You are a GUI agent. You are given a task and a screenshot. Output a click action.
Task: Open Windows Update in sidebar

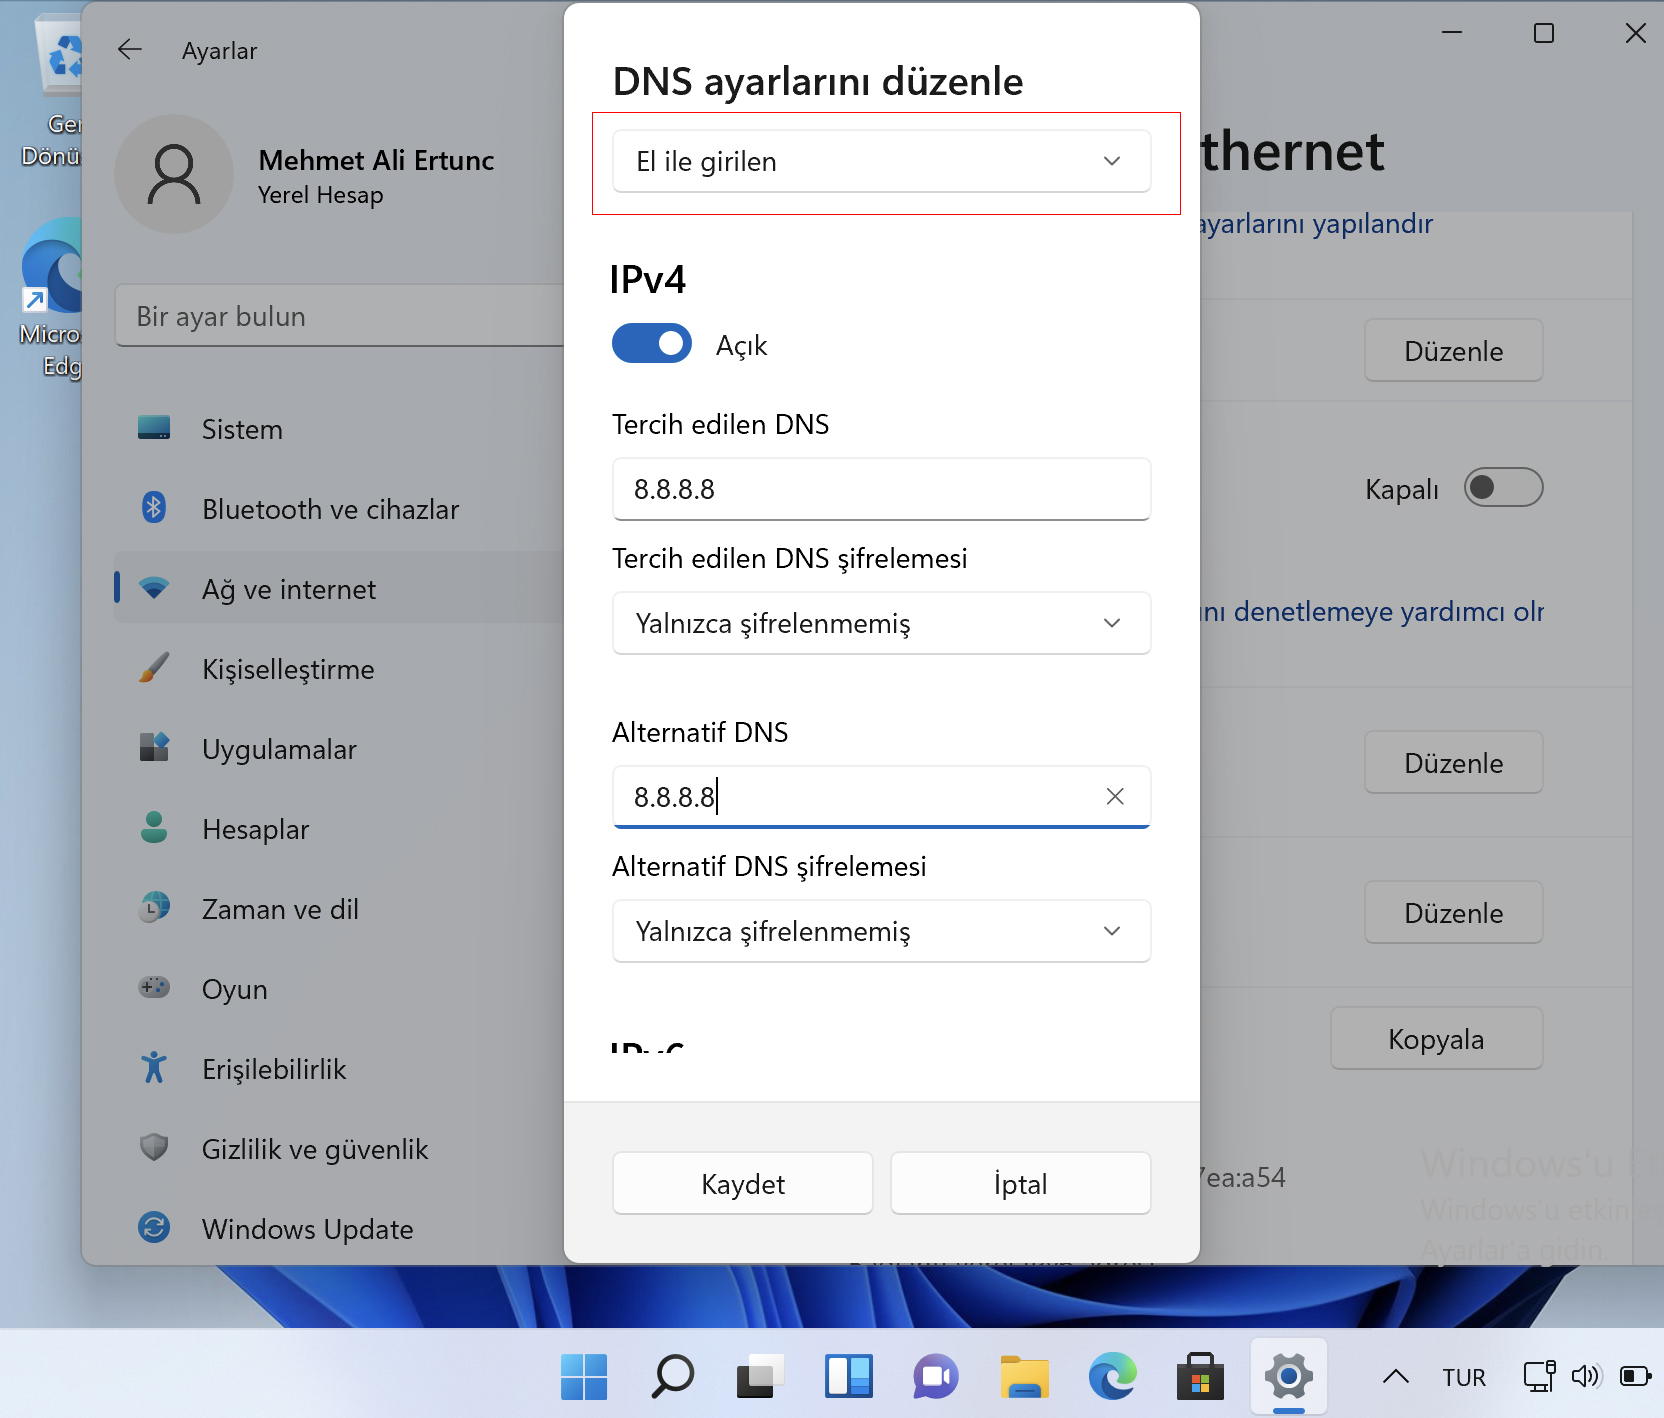click(307, 1228)
